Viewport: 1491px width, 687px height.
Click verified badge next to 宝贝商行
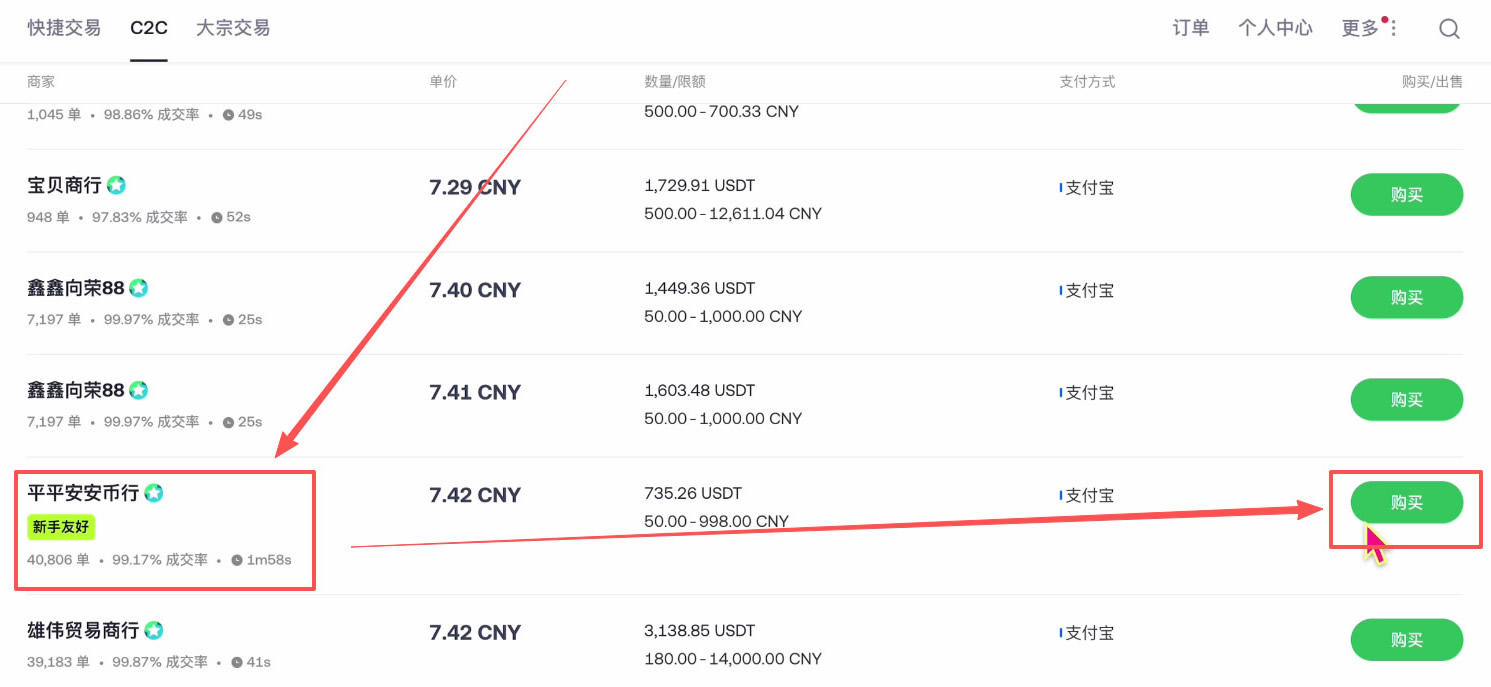point(117,186)
